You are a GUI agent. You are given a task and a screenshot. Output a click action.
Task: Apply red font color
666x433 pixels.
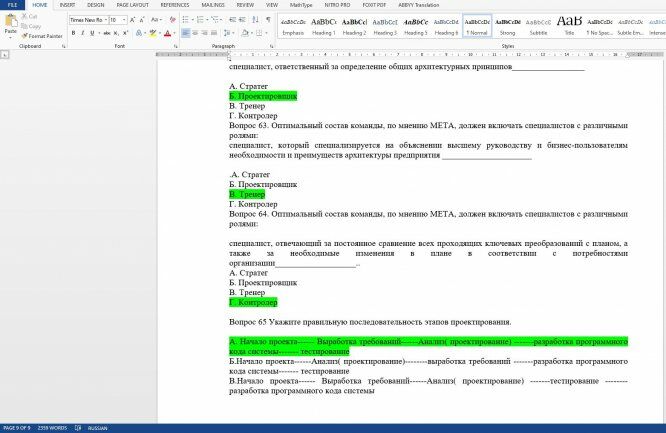point(168,33)
